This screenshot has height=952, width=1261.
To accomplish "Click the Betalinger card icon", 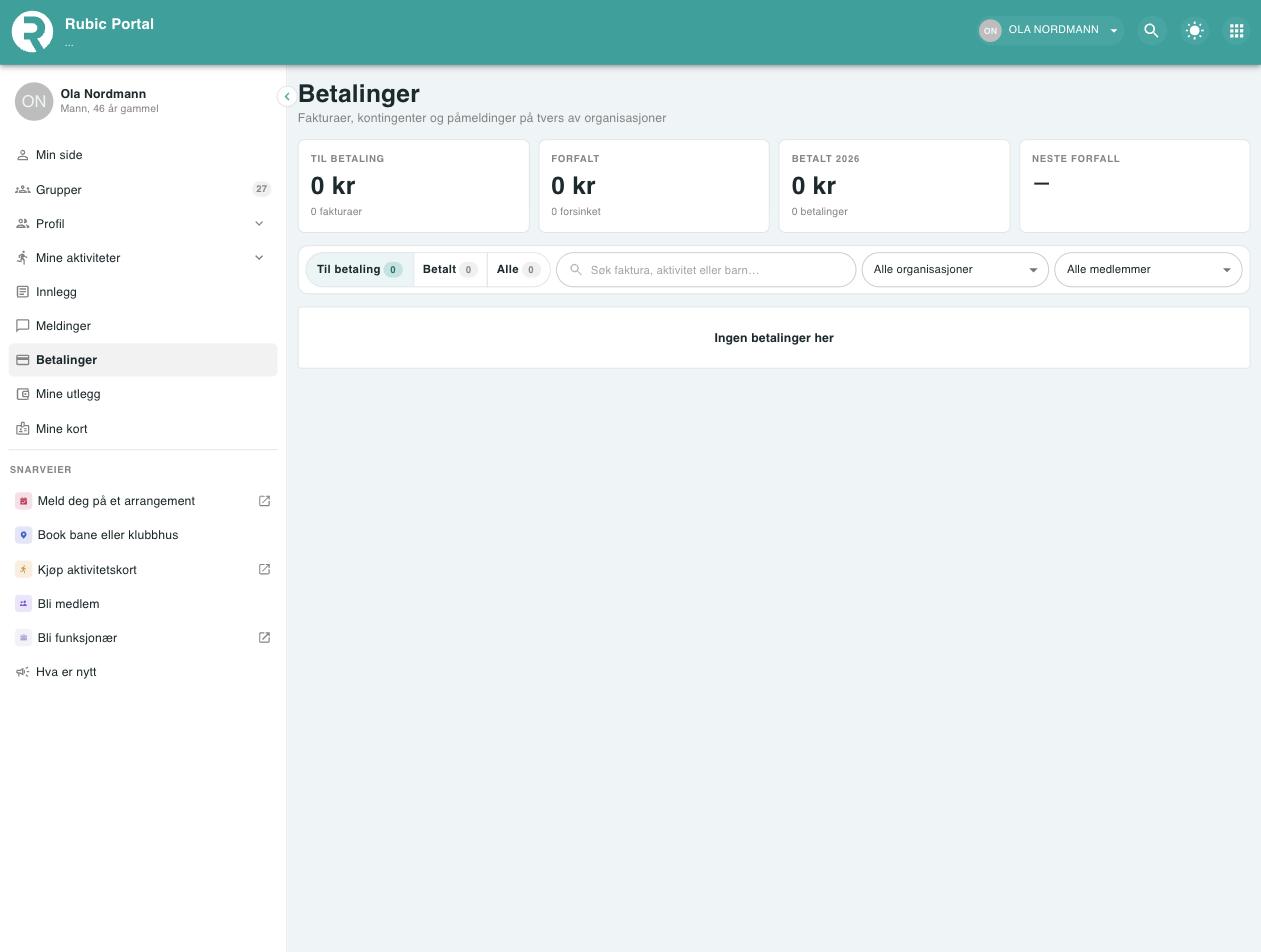I will (x=23, y=360).
